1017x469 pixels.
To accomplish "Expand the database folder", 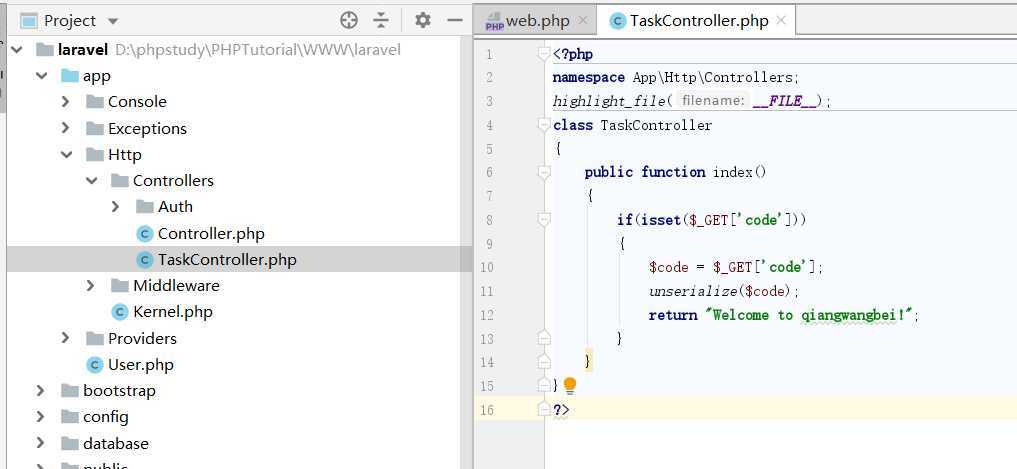I will pyautogui.click(x=41, y=443).
